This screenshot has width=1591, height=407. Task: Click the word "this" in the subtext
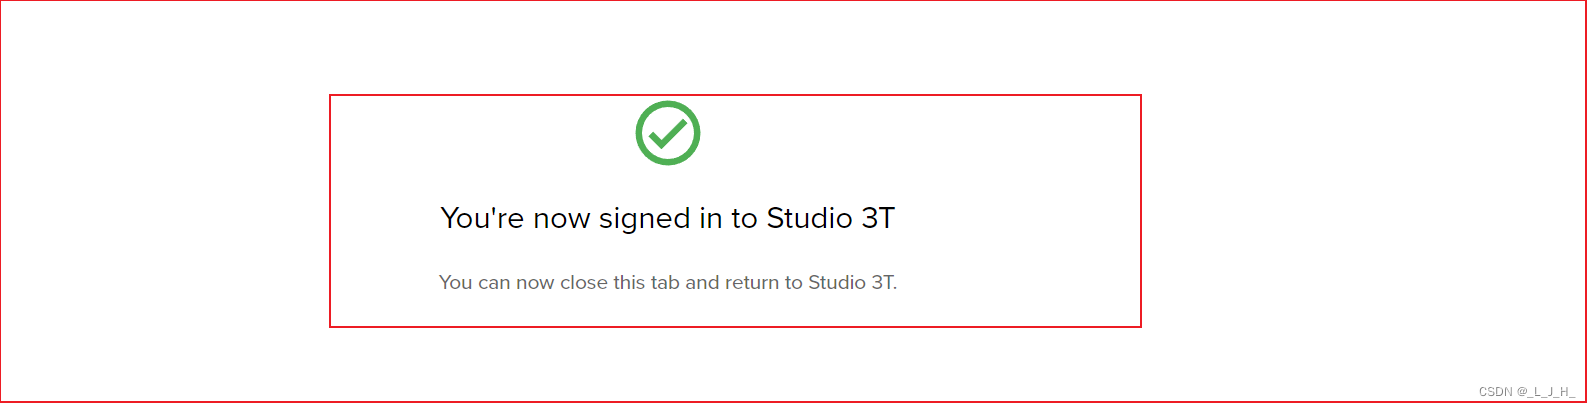[629, 283]
